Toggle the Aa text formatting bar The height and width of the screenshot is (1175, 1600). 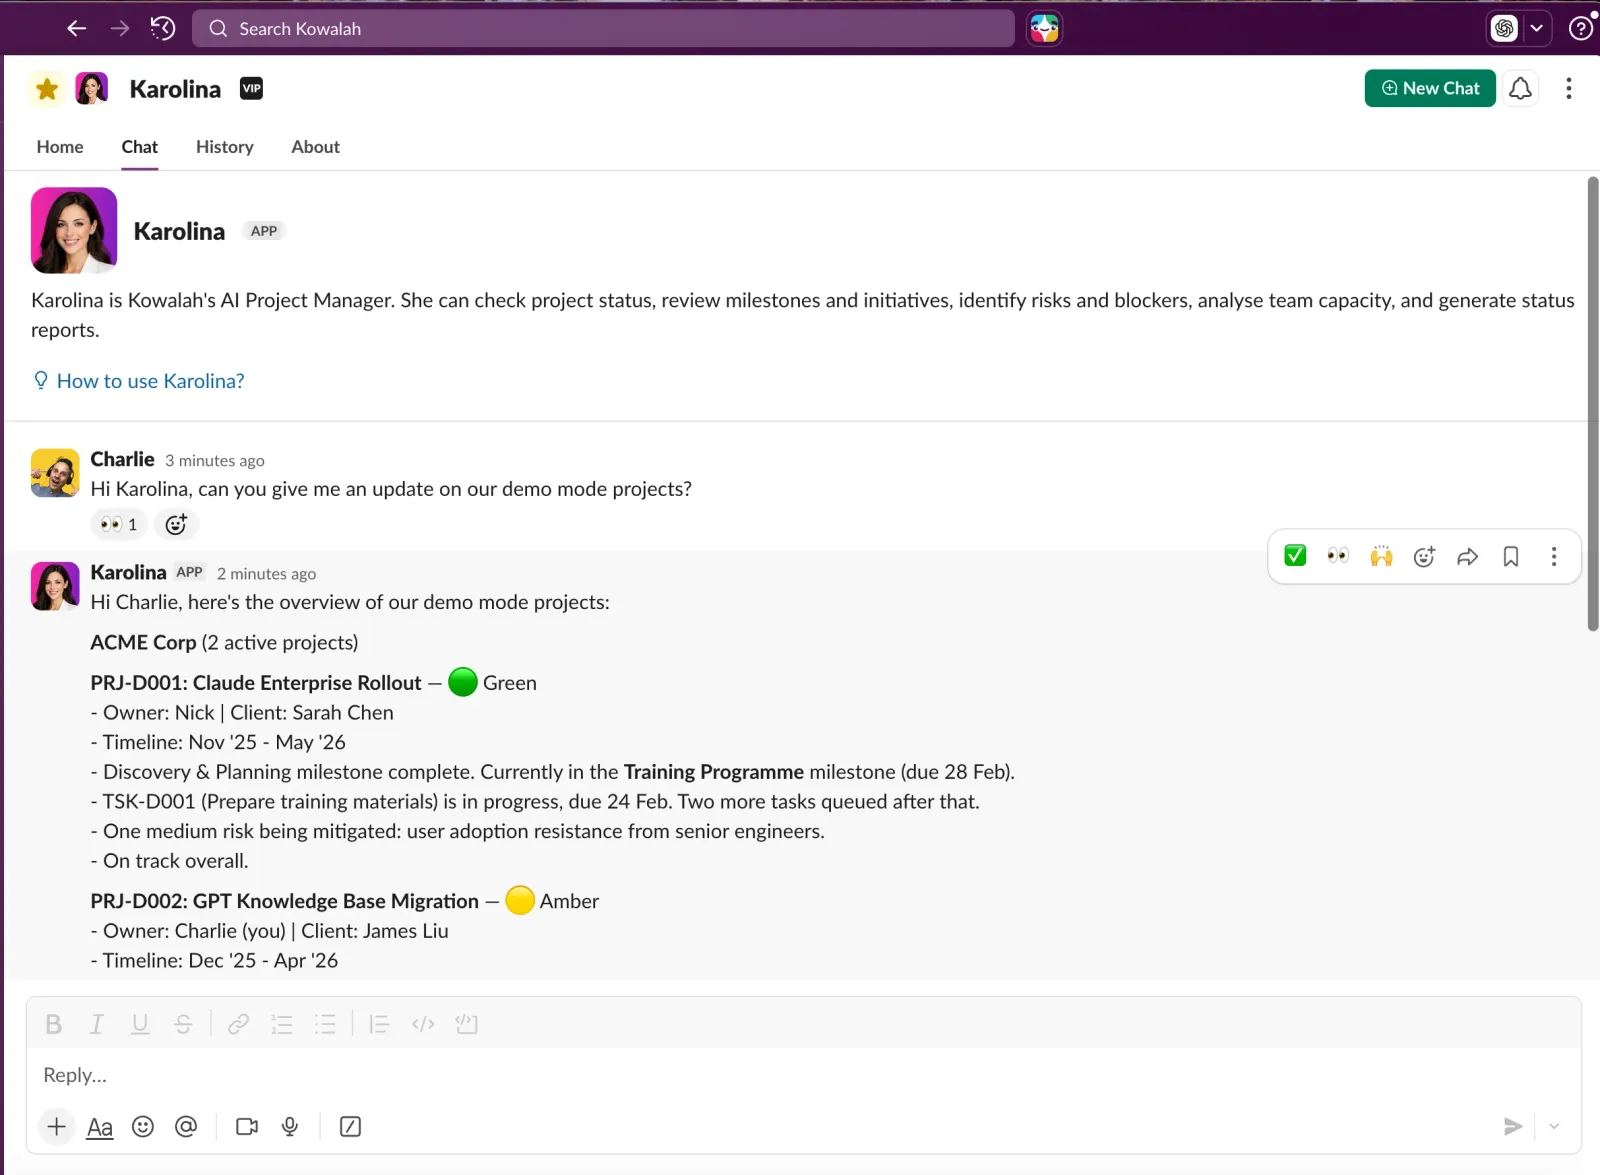99,1126
